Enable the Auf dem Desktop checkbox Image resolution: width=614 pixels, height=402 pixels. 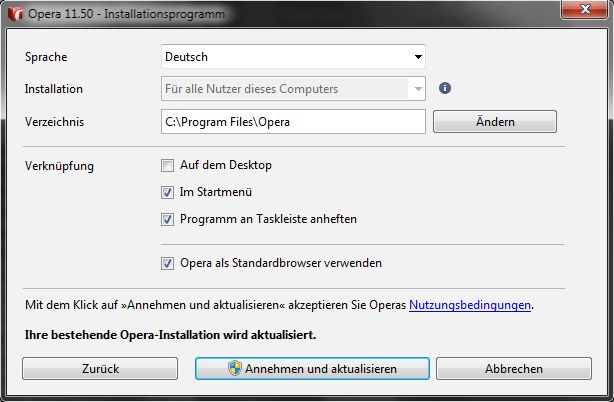click(x=167, y=166)
